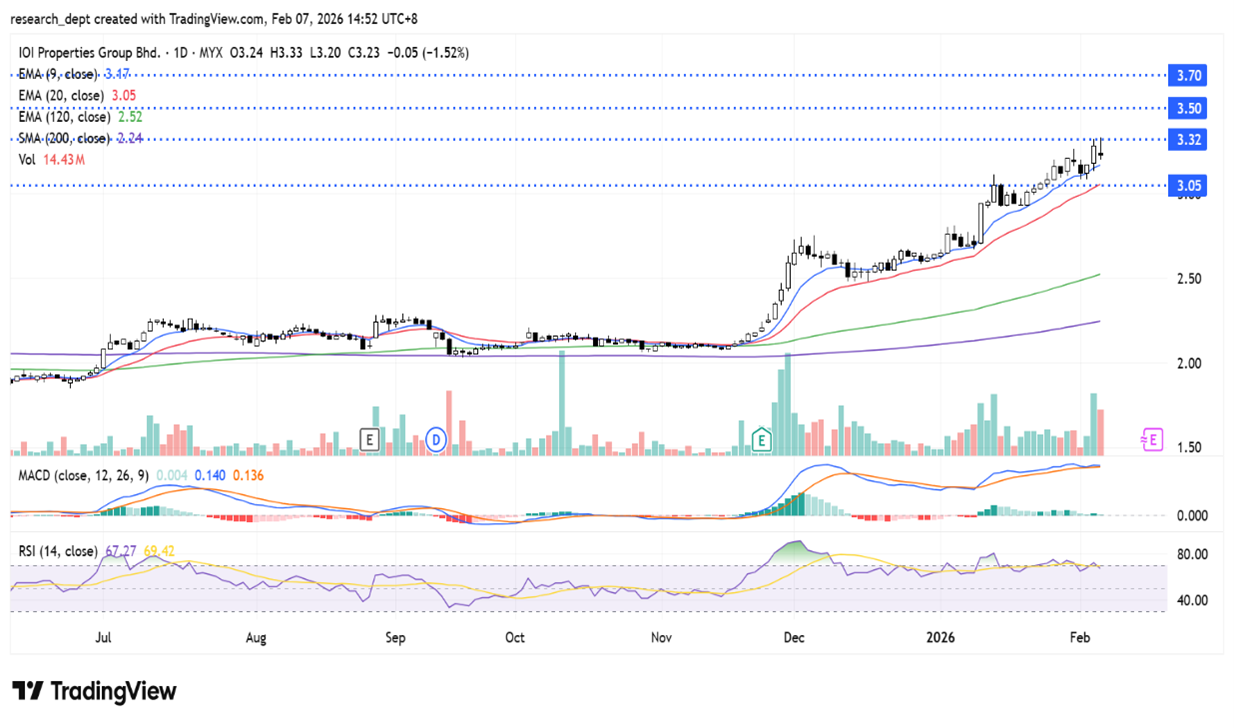The width and height of the screenshot is (1234, 728).
Task: Click the IOI Properties Group Bhd. symbol title
Action: [85, 52]
